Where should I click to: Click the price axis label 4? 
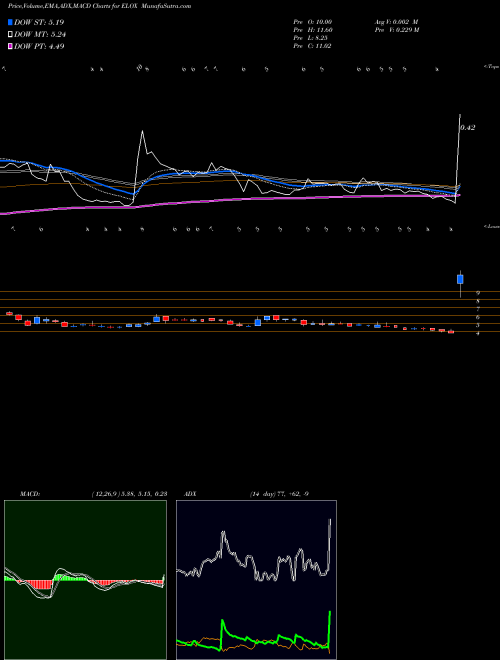pos(478,333)
